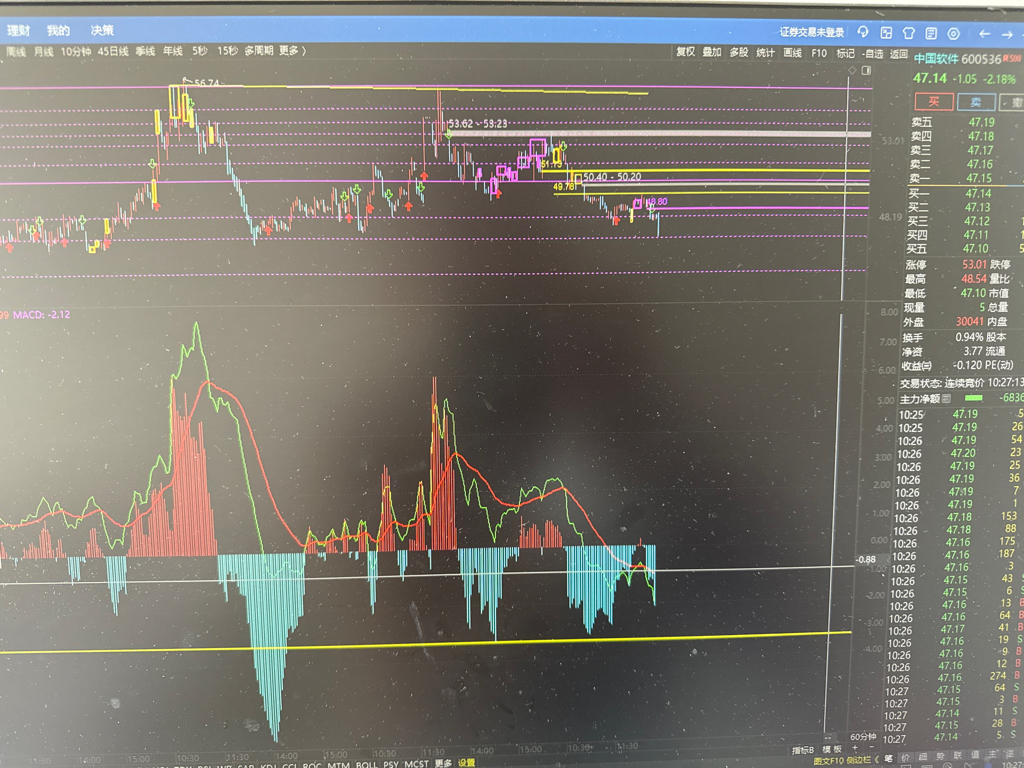Select ROC indicator tab

[x=312, y=764]
